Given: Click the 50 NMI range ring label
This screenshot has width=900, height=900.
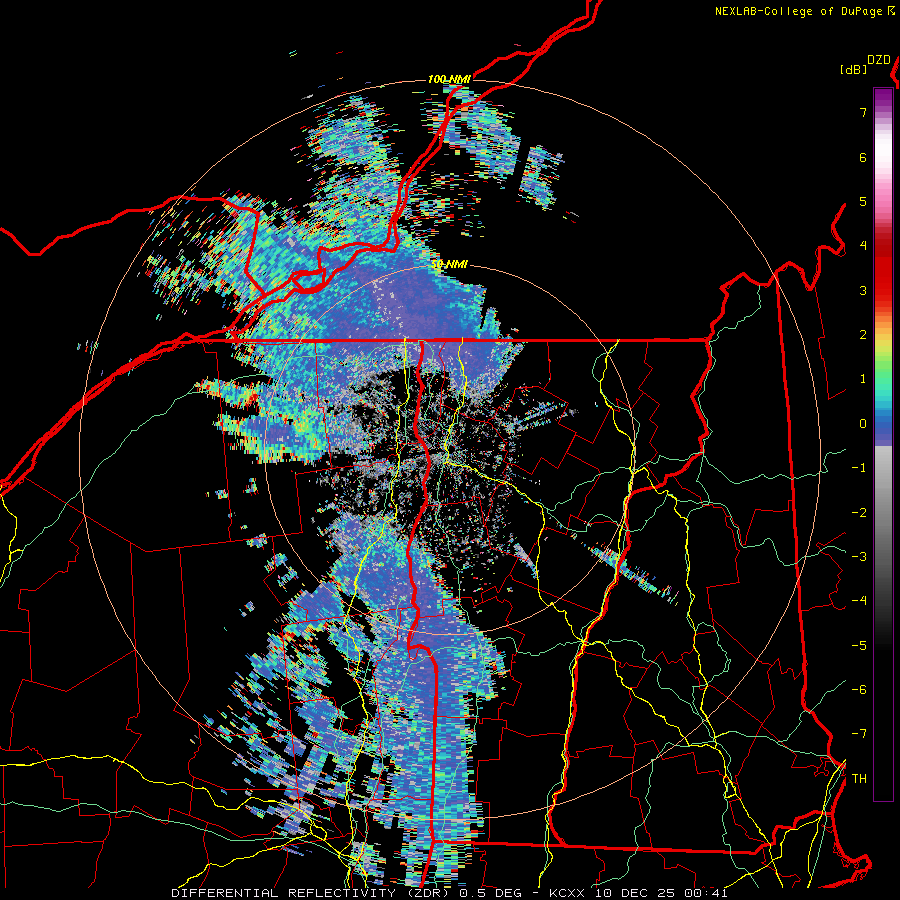Looking at the screenshot, I should tap(449, 265).
